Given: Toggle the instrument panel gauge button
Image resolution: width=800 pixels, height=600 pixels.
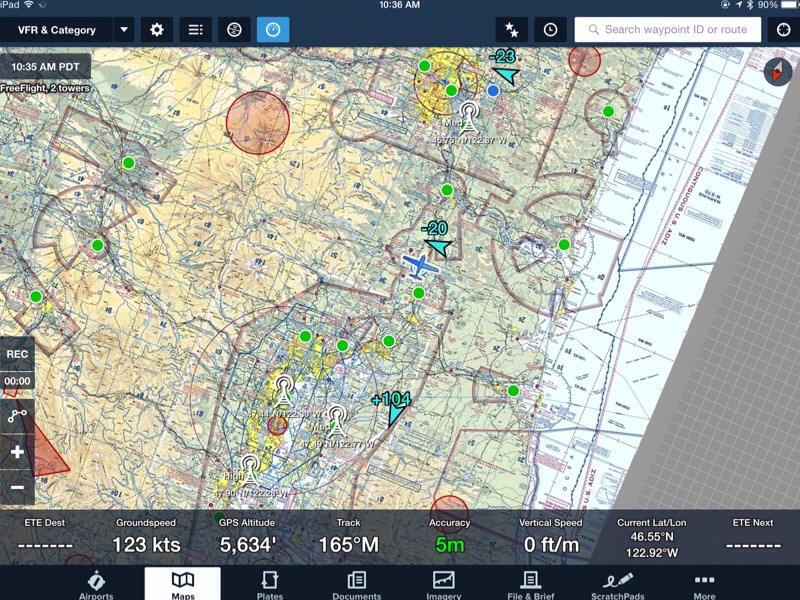Looking at the screenshot, I should coord(273,30).
